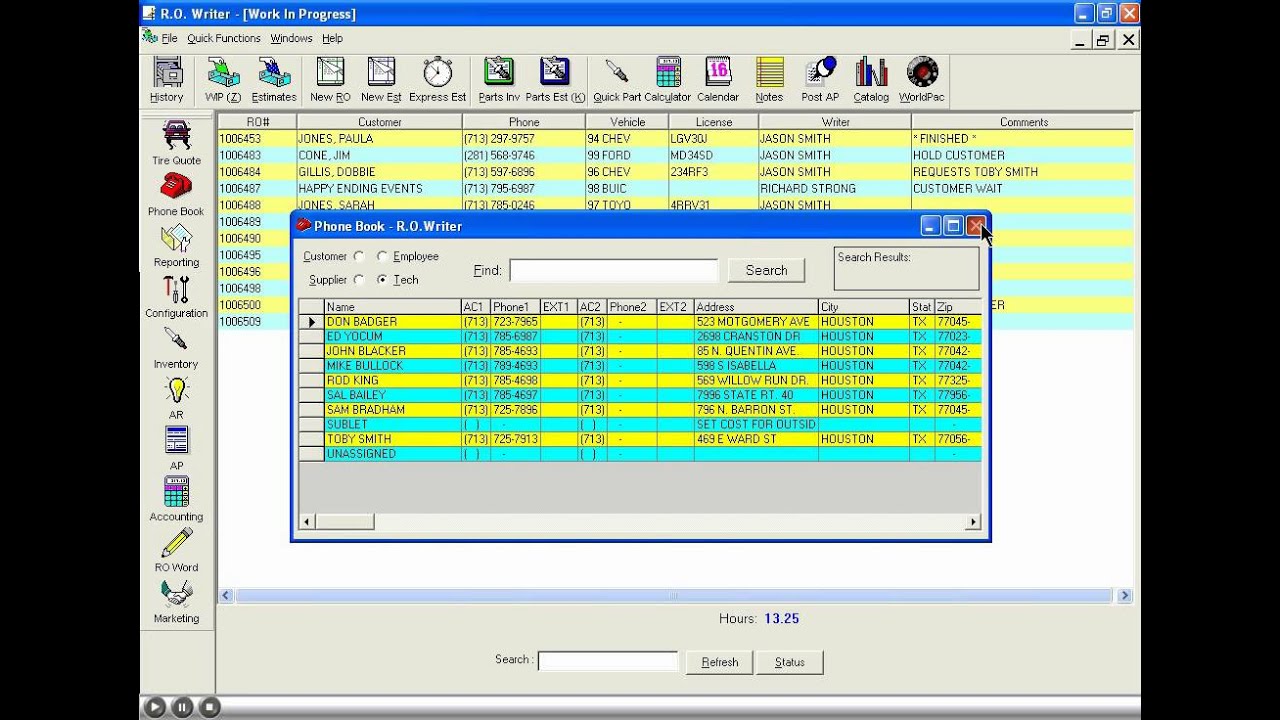Open WIP (Z) from the toolbar
This screenshot has width=1280, height=720.
tap(223, 80)
